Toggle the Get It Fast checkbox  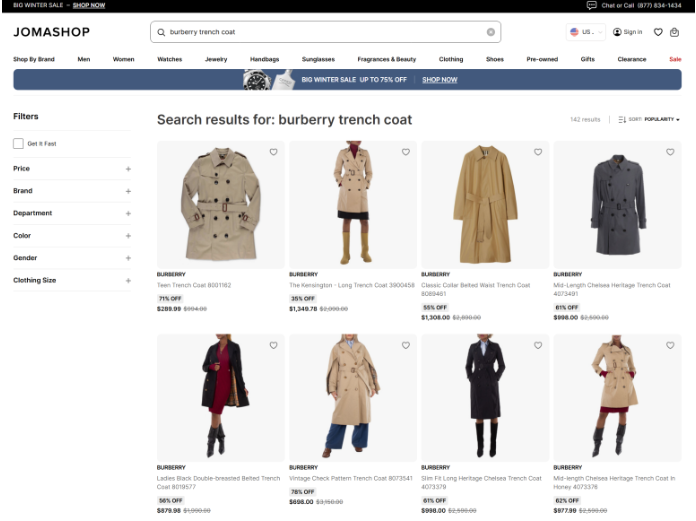pos(18,143)
